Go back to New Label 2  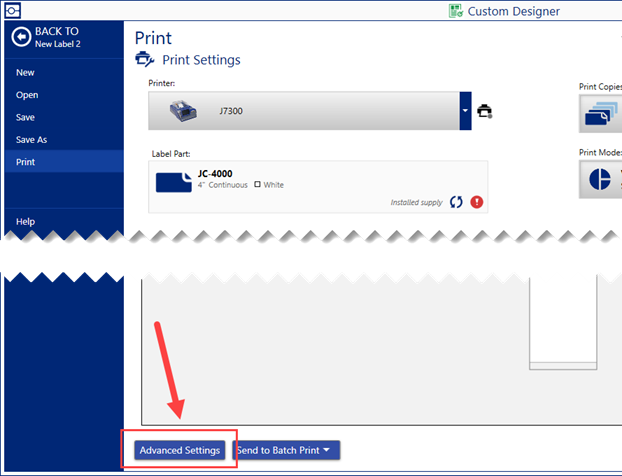(46, 37)
